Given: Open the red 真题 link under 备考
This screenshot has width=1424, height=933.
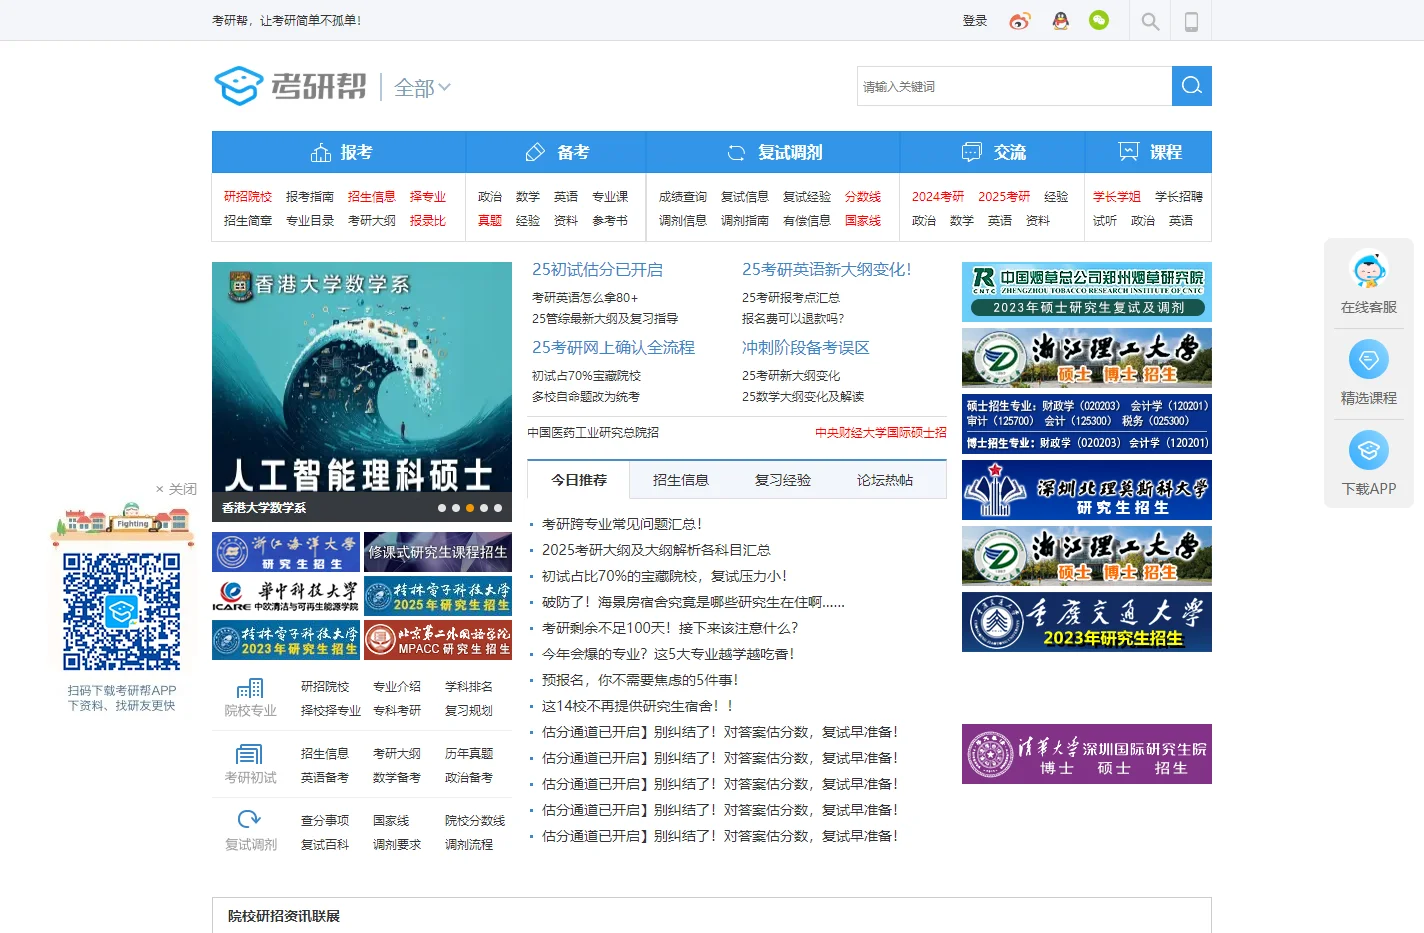Looking at the screenshot, I should (490, 221).
